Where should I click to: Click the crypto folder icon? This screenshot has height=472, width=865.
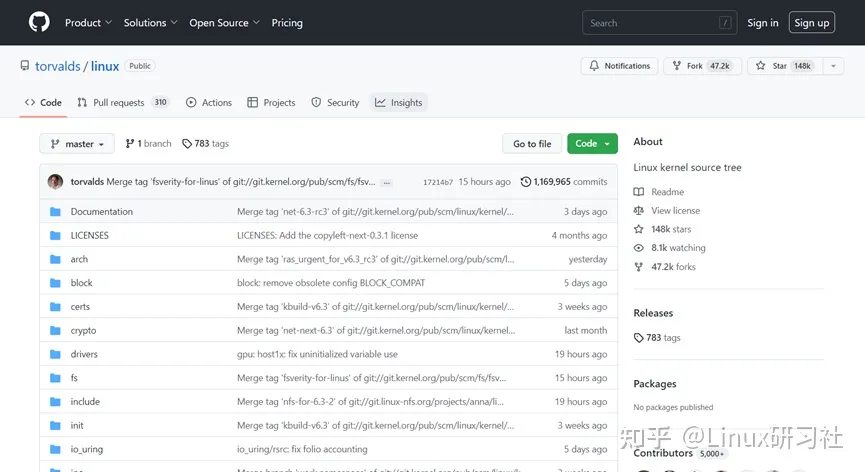(55, 330)
